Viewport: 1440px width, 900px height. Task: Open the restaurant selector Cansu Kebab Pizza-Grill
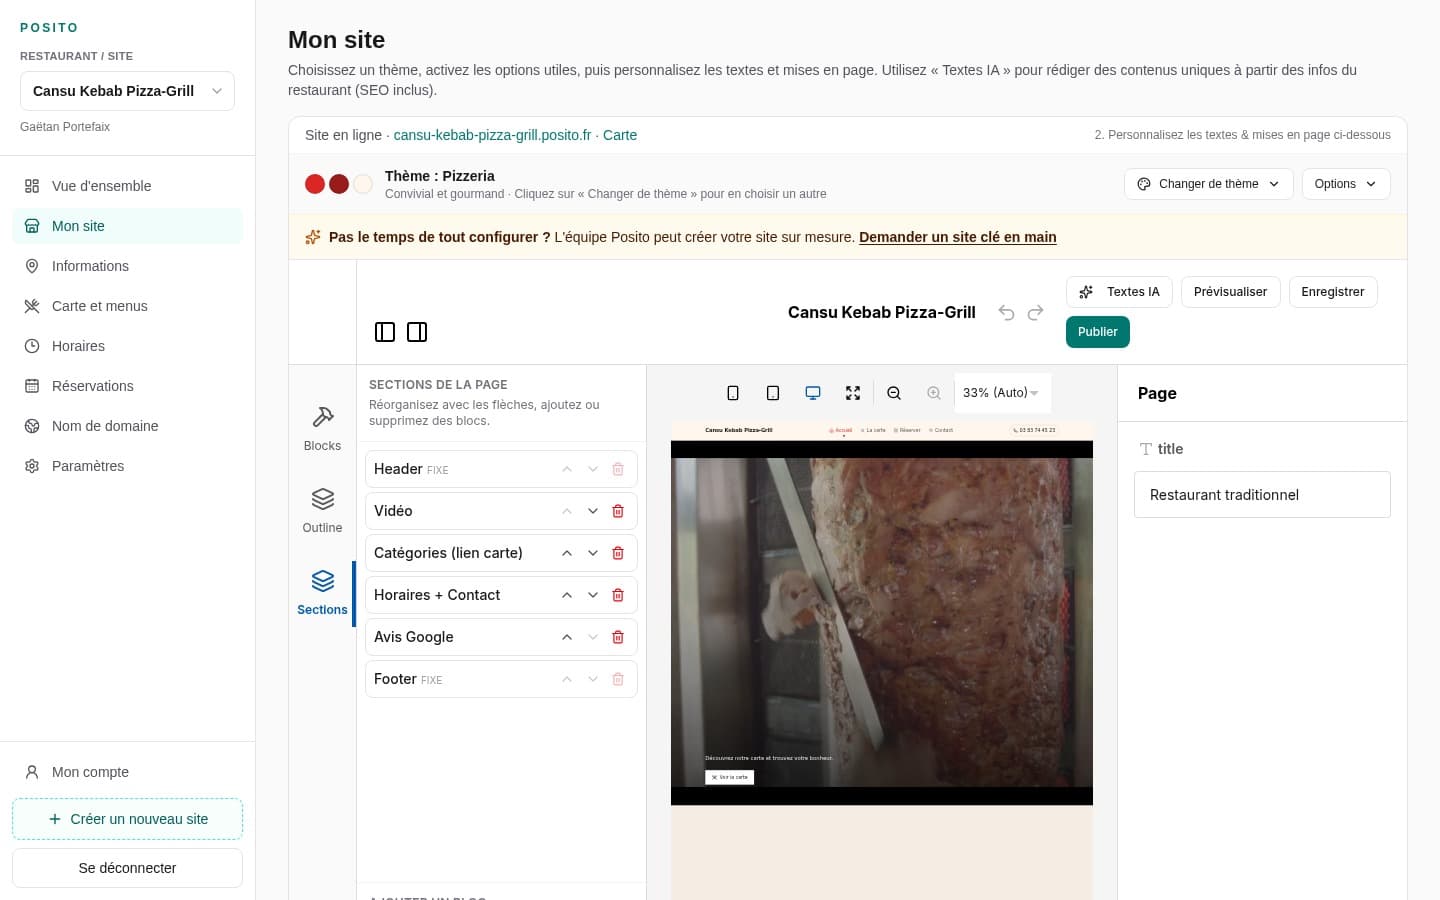(127, 91)
